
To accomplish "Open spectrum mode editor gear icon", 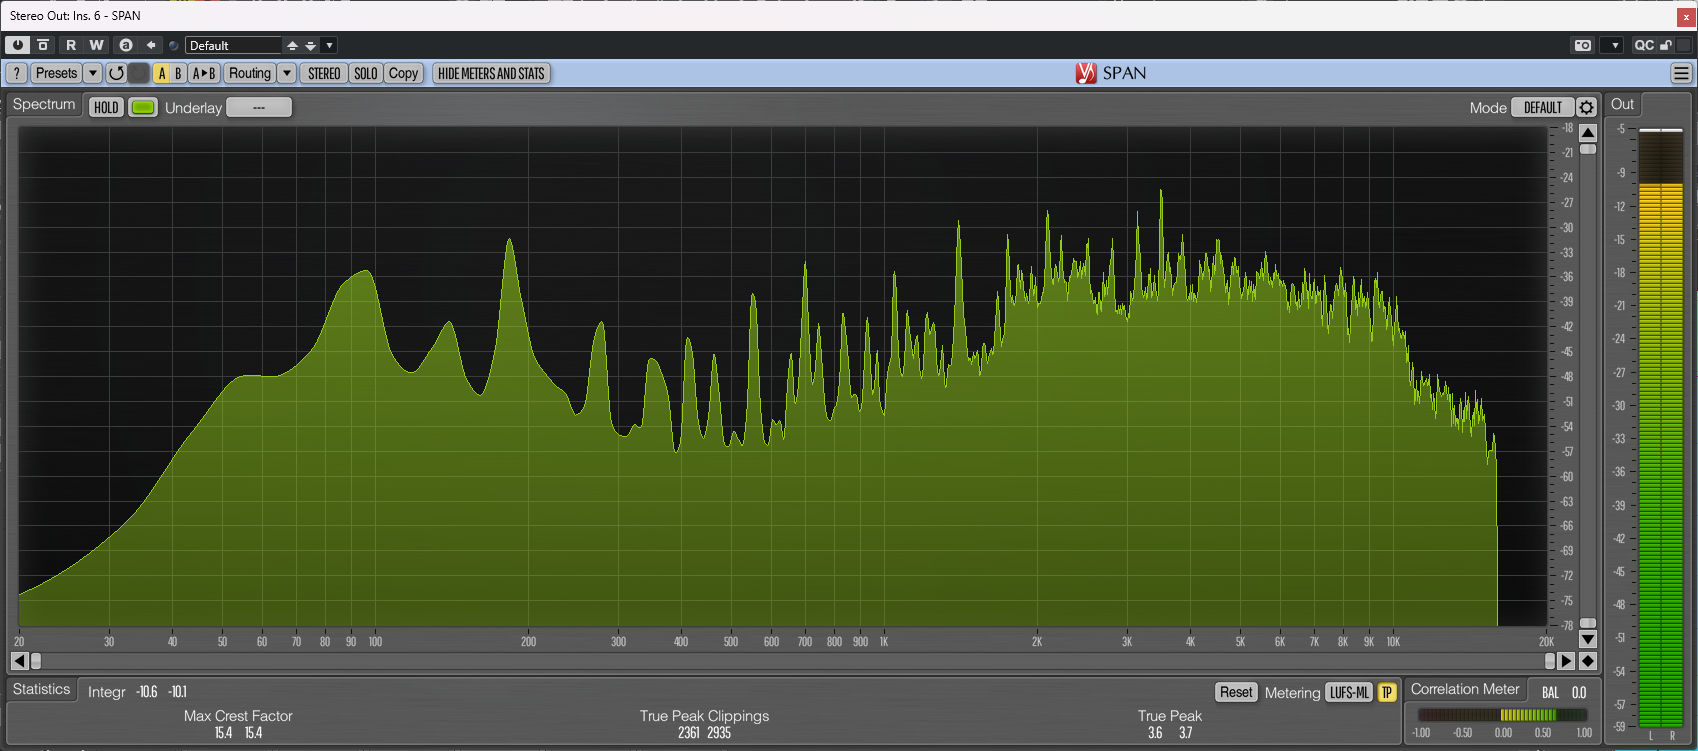I will pos(1587,107).
